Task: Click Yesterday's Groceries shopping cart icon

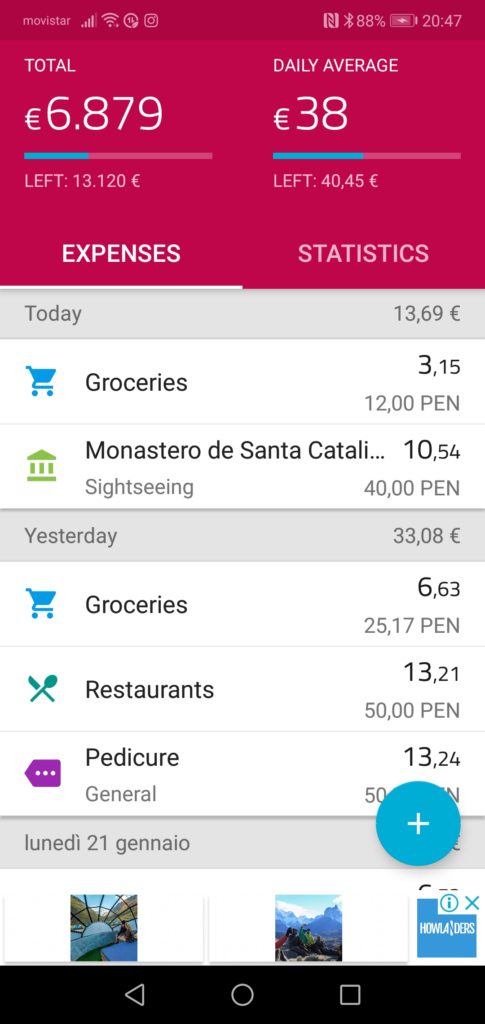Action: click(x=40, y=604)
